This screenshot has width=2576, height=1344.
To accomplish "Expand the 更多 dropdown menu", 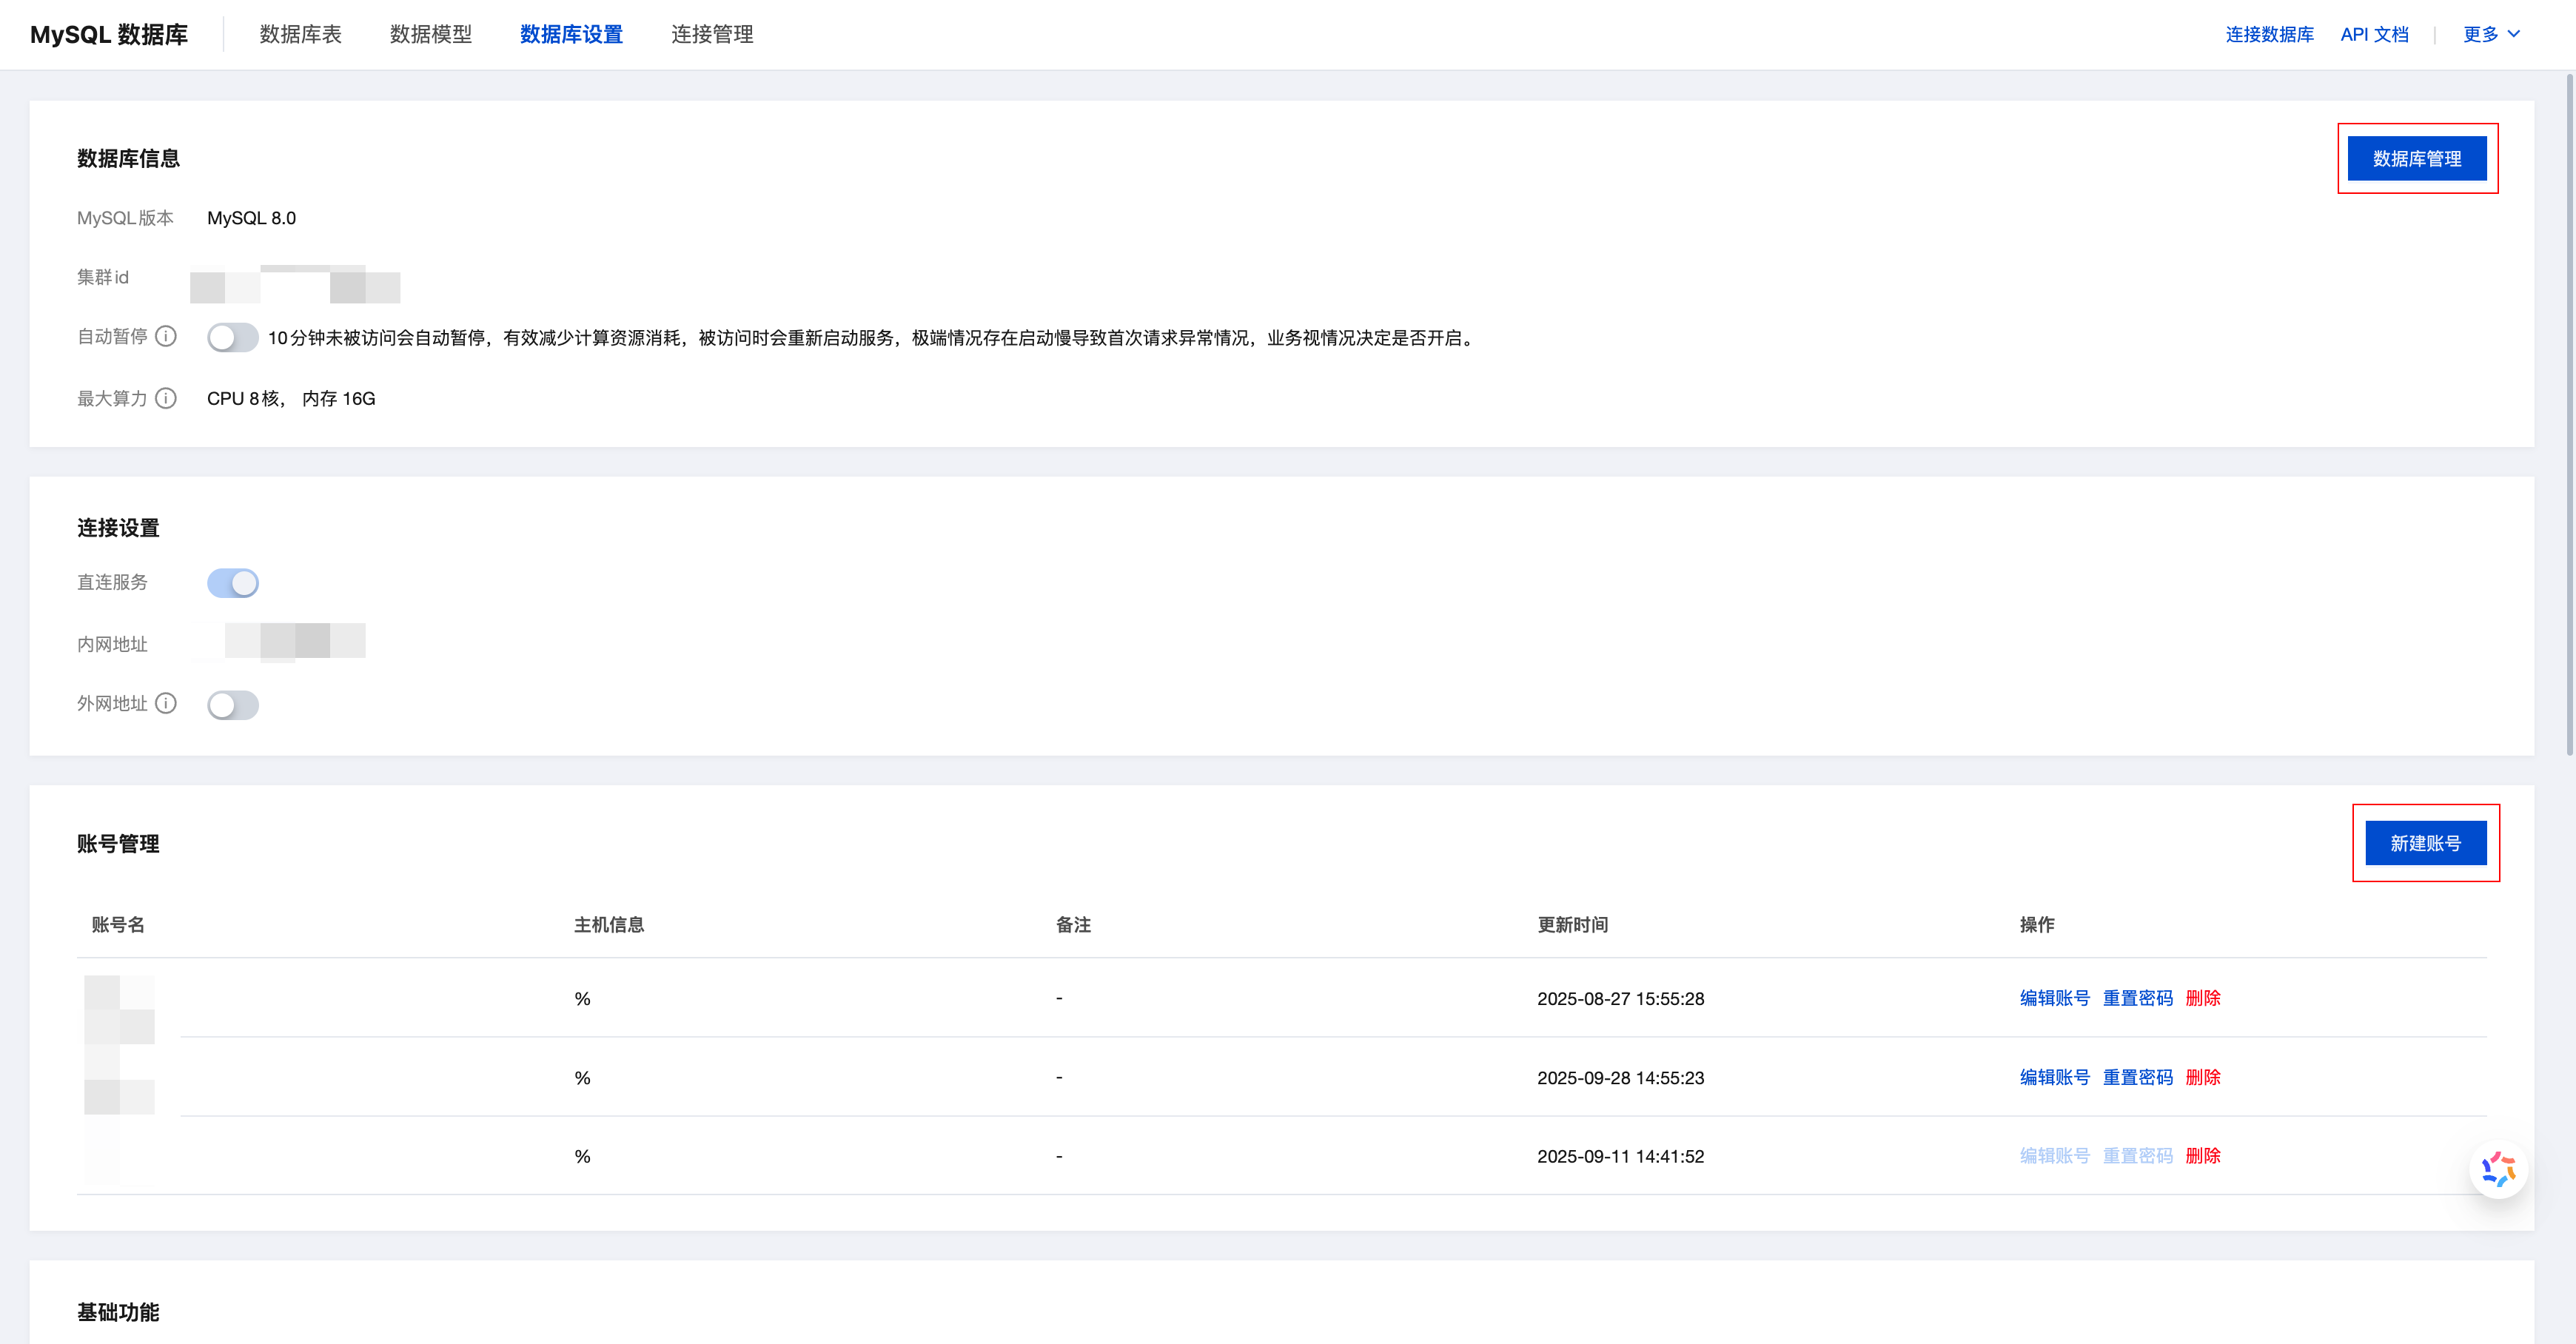I will pos(2490,34).
